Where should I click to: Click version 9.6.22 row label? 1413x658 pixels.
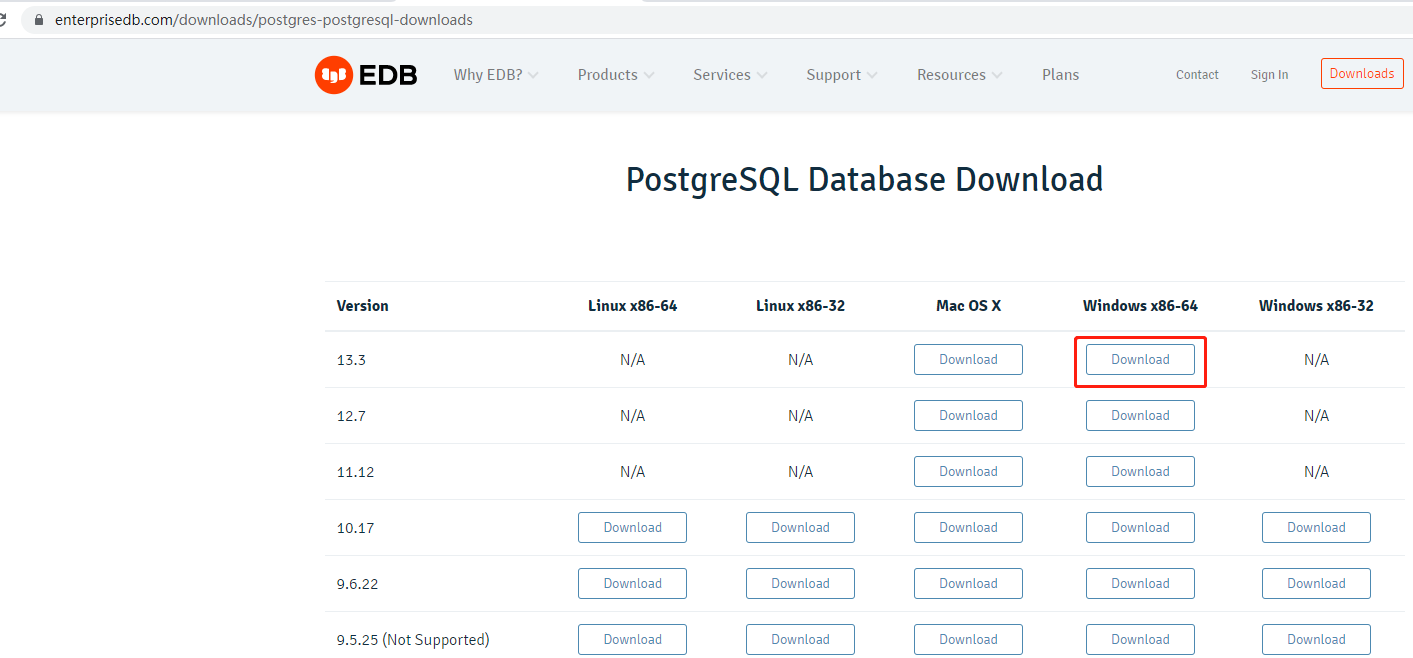357,584
